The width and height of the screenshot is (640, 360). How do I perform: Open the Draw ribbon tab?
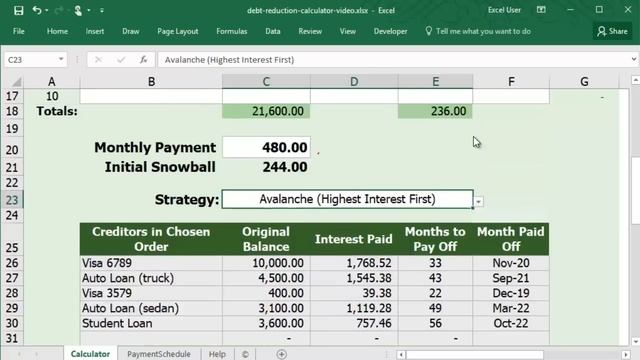click(x=131, y=31)
